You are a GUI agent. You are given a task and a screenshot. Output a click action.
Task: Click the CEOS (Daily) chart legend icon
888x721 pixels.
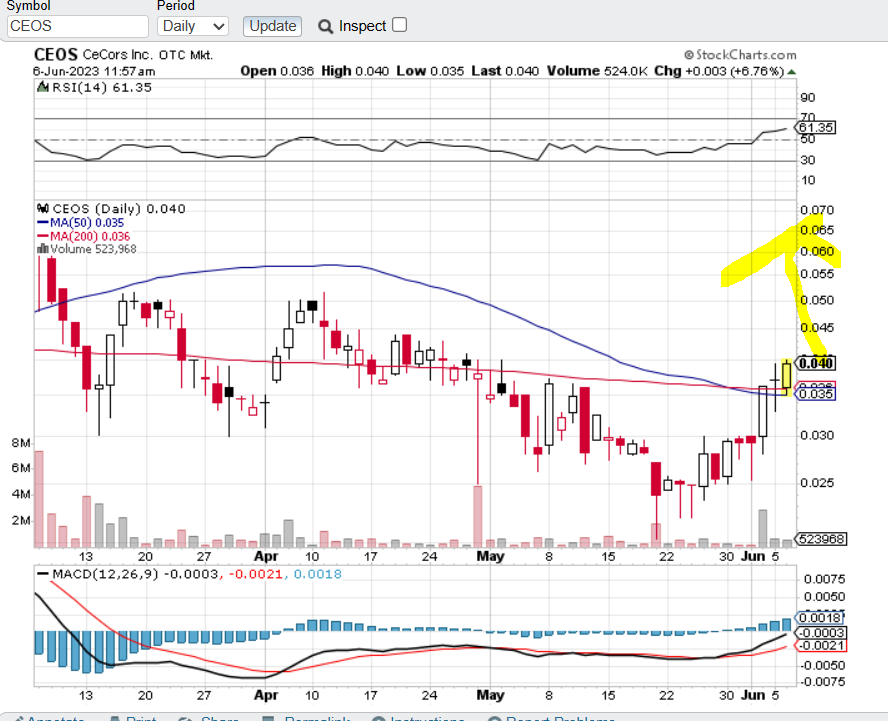point(42,210)
